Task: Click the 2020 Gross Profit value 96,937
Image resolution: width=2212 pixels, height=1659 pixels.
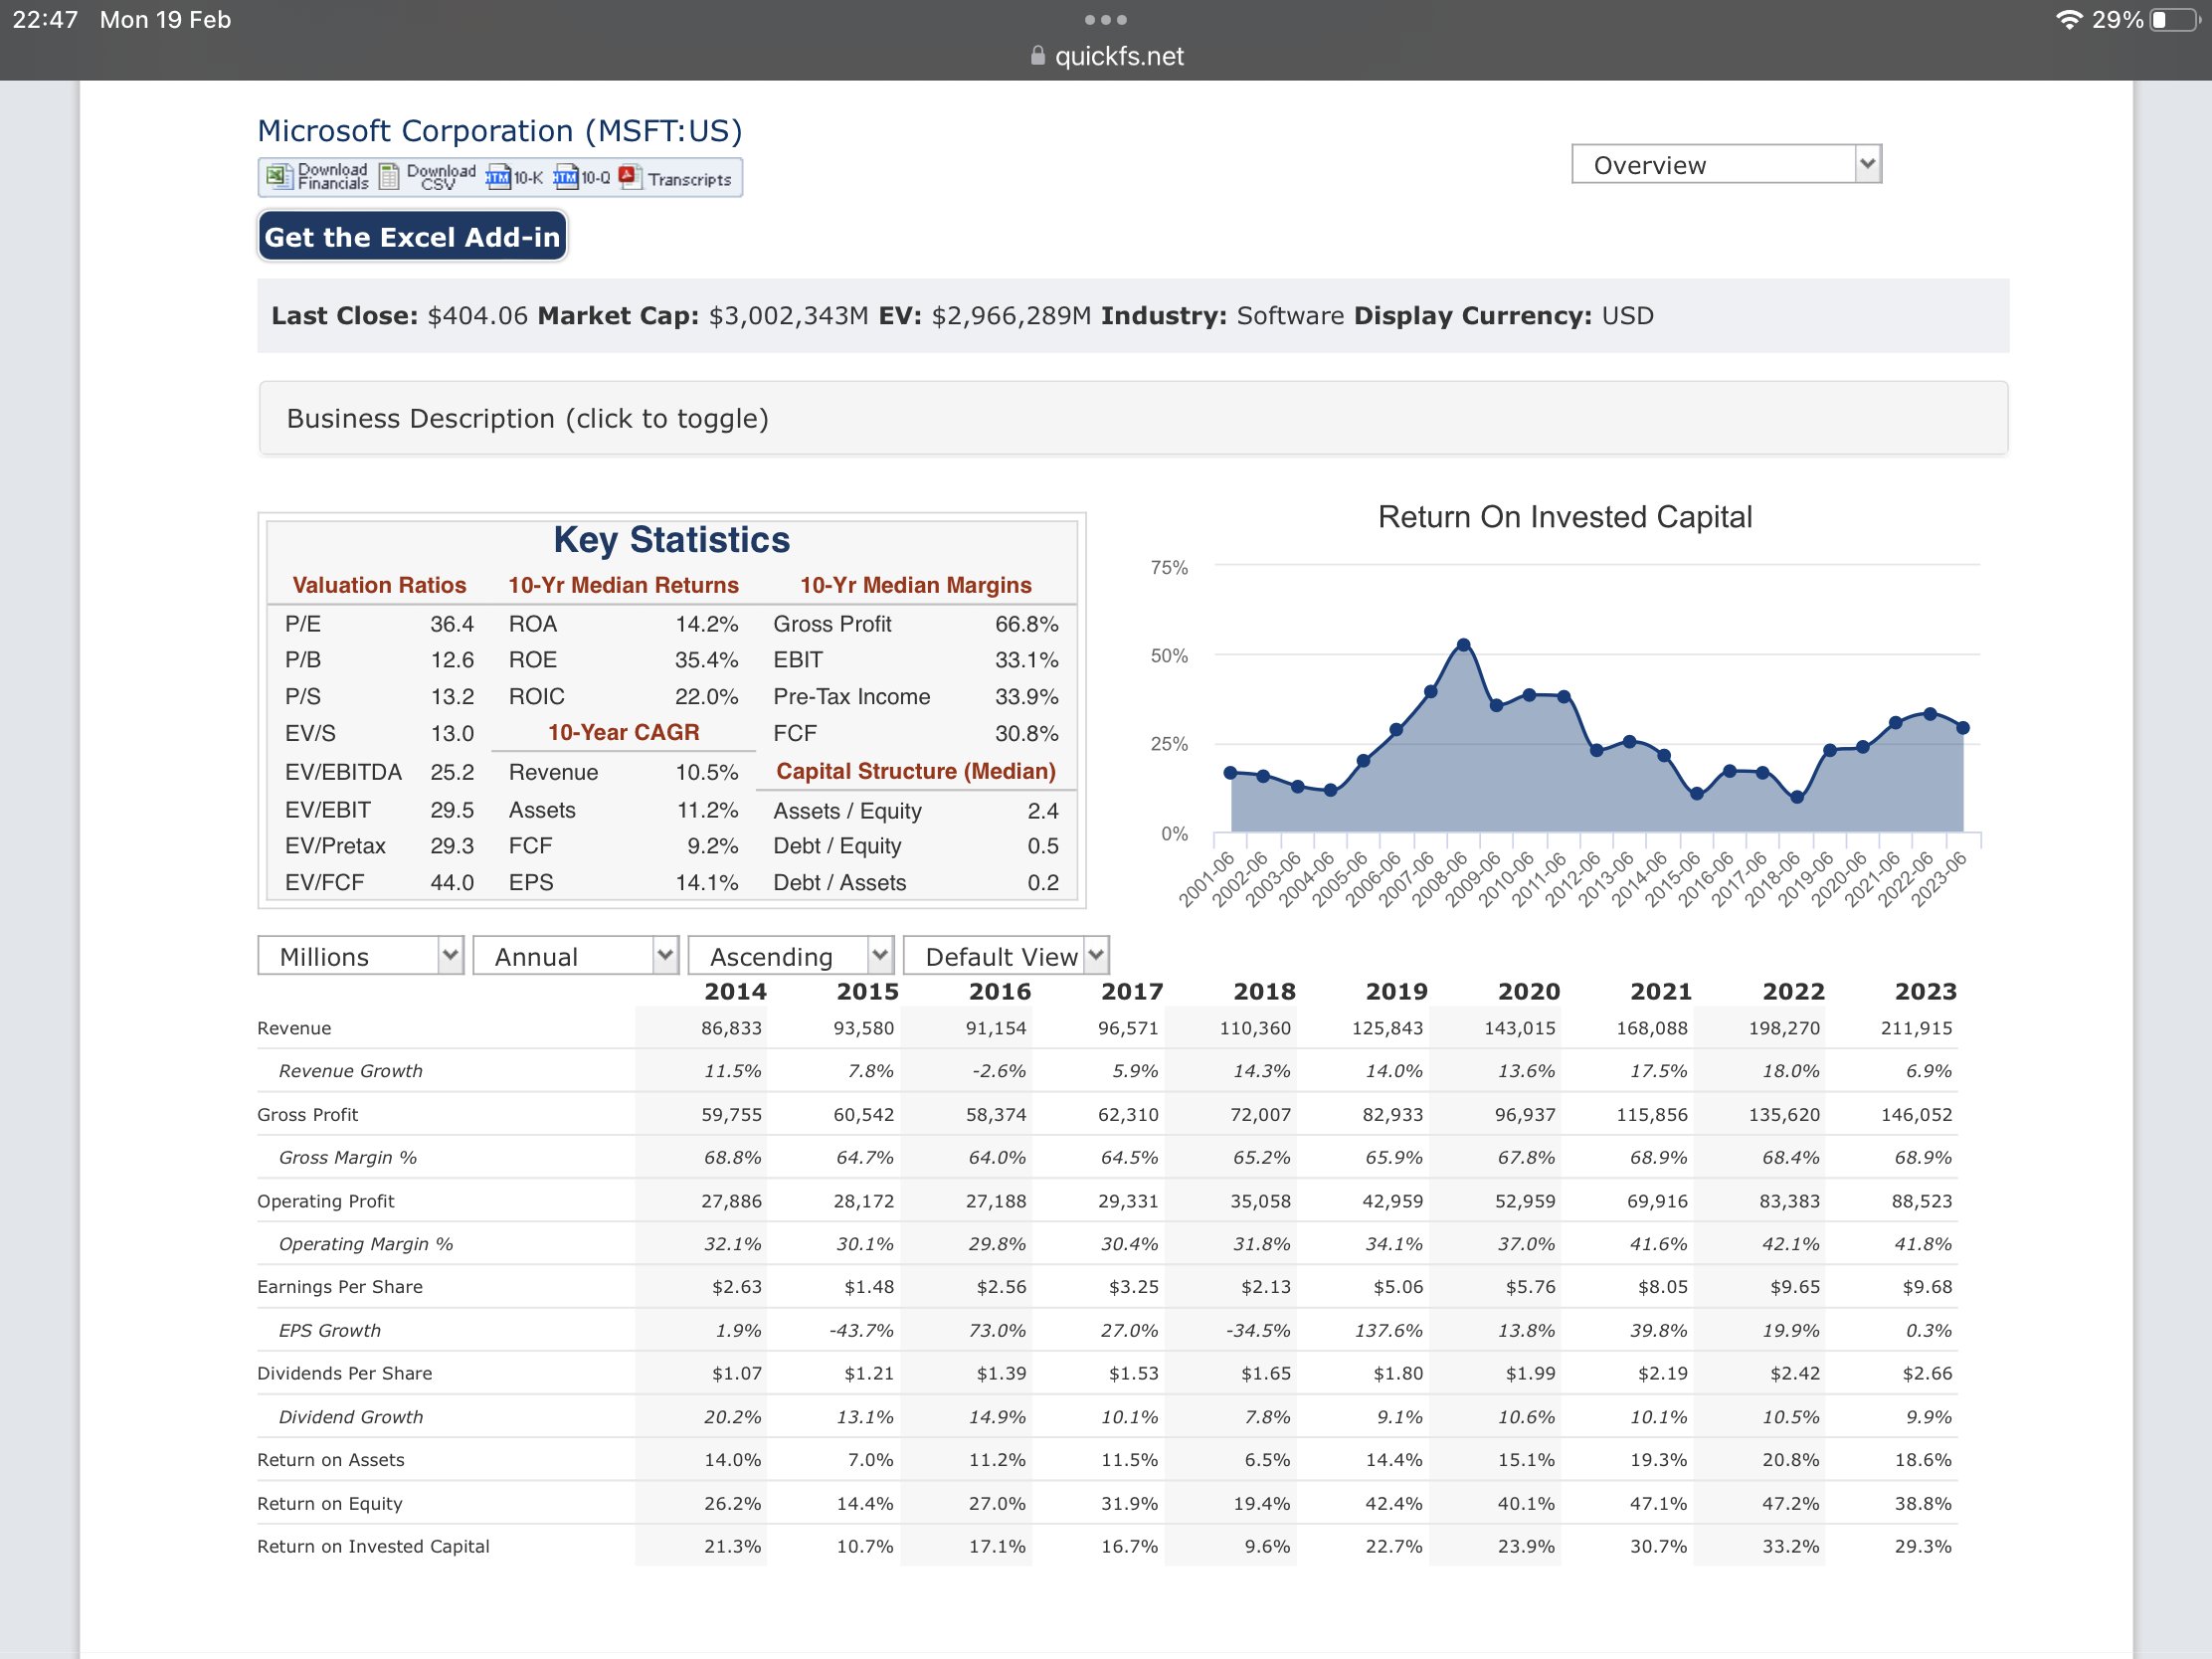Action: [x=1525, y=1114]
